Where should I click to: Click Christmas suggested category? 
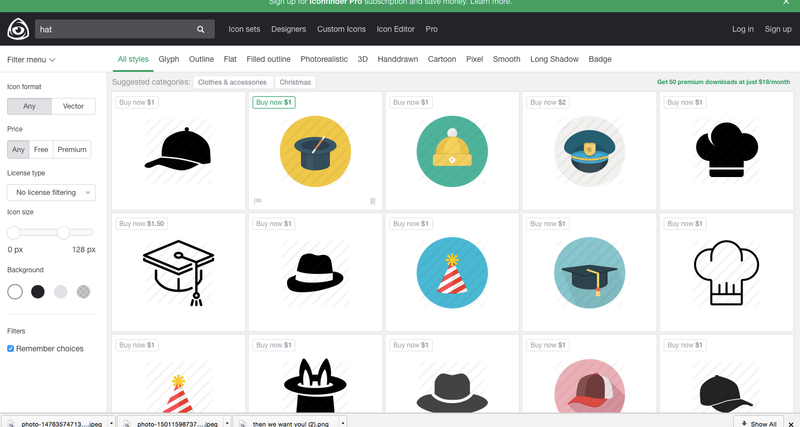coord(295,82)
